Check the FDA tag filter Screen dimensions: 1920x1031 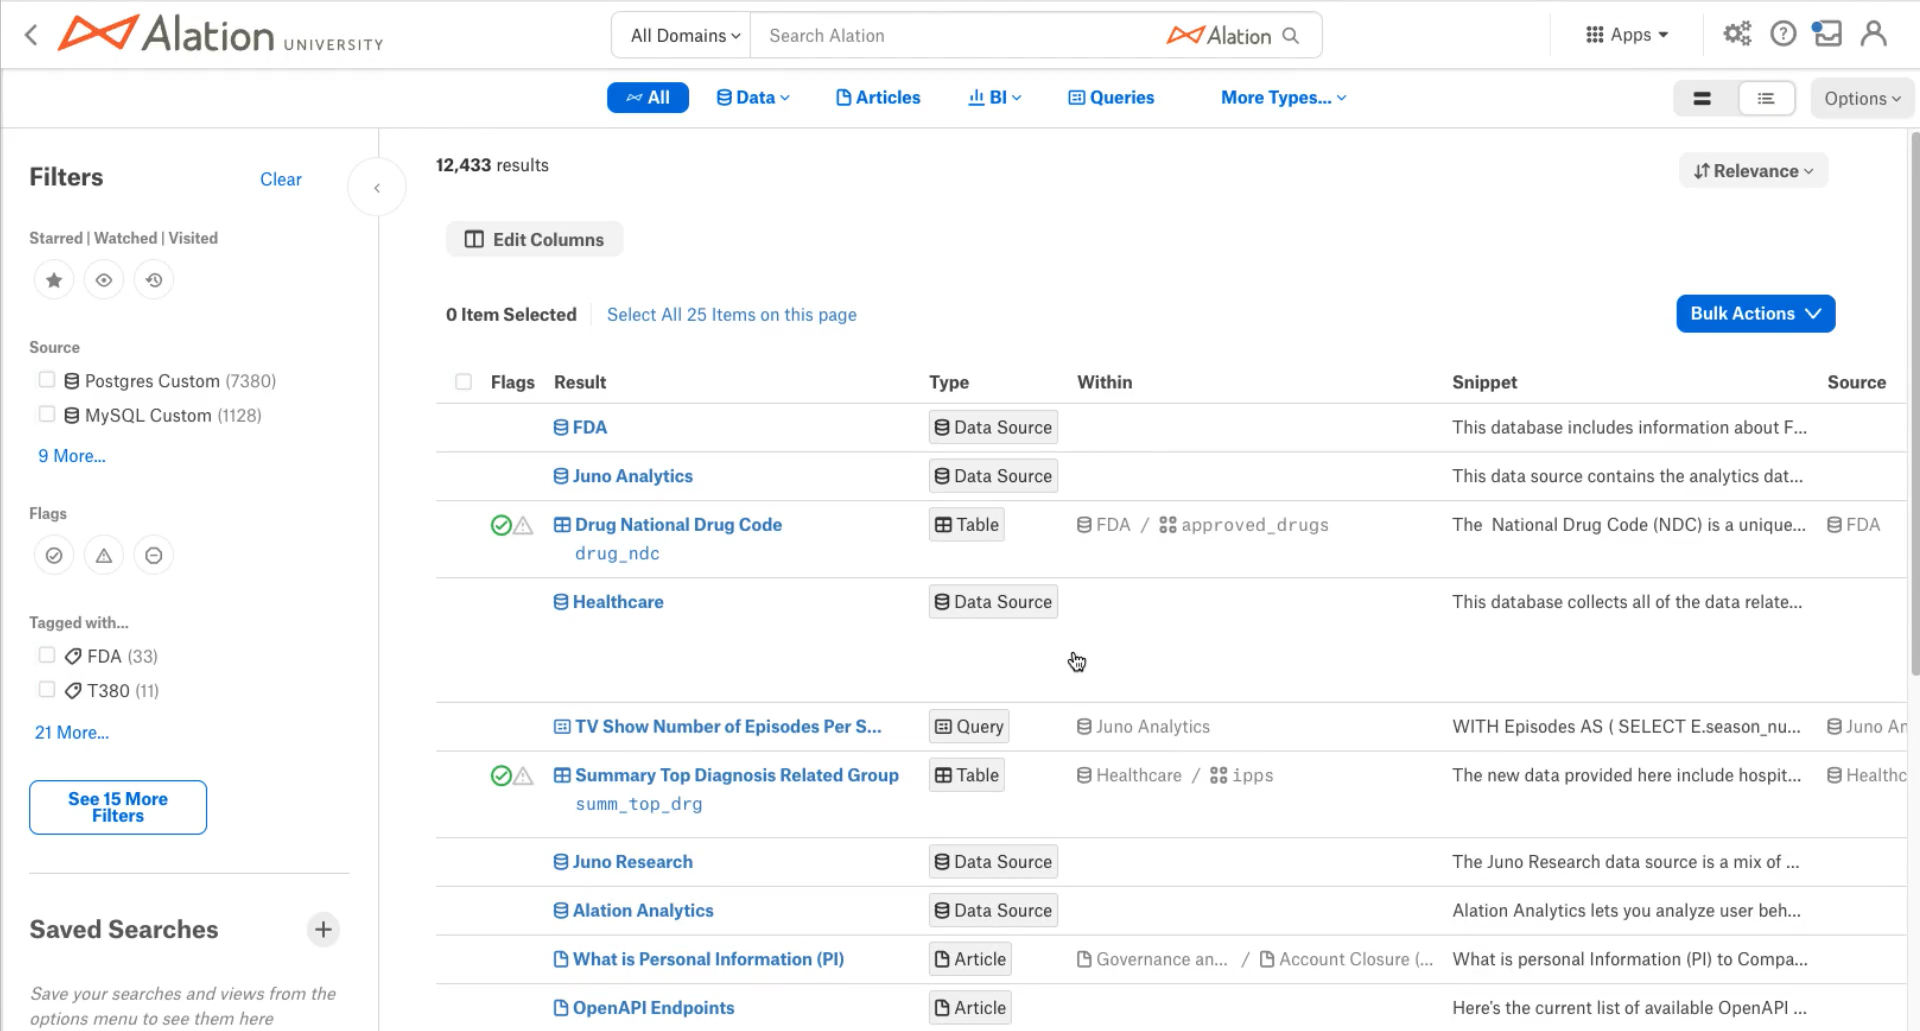pos(47,655)
